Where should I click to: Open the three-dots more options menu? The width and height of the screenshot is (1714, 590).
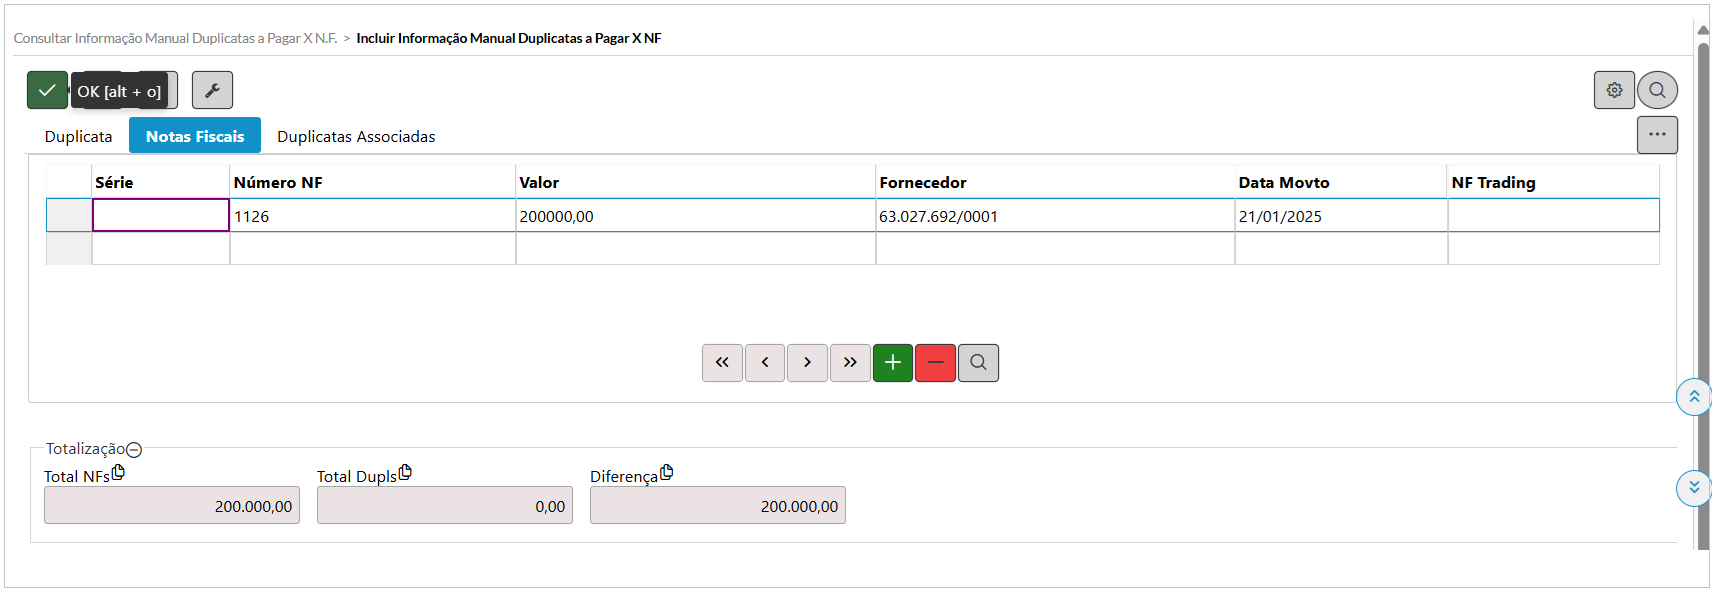coord(1657,135)
